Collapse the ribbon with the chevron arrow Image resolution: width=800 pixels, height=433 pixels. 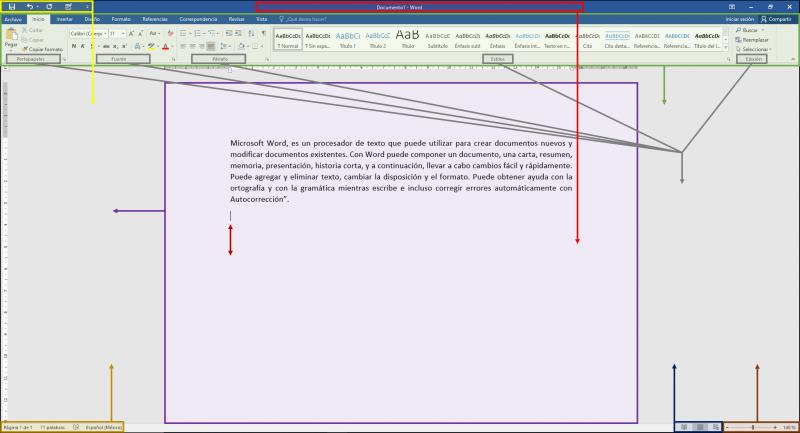793,59
